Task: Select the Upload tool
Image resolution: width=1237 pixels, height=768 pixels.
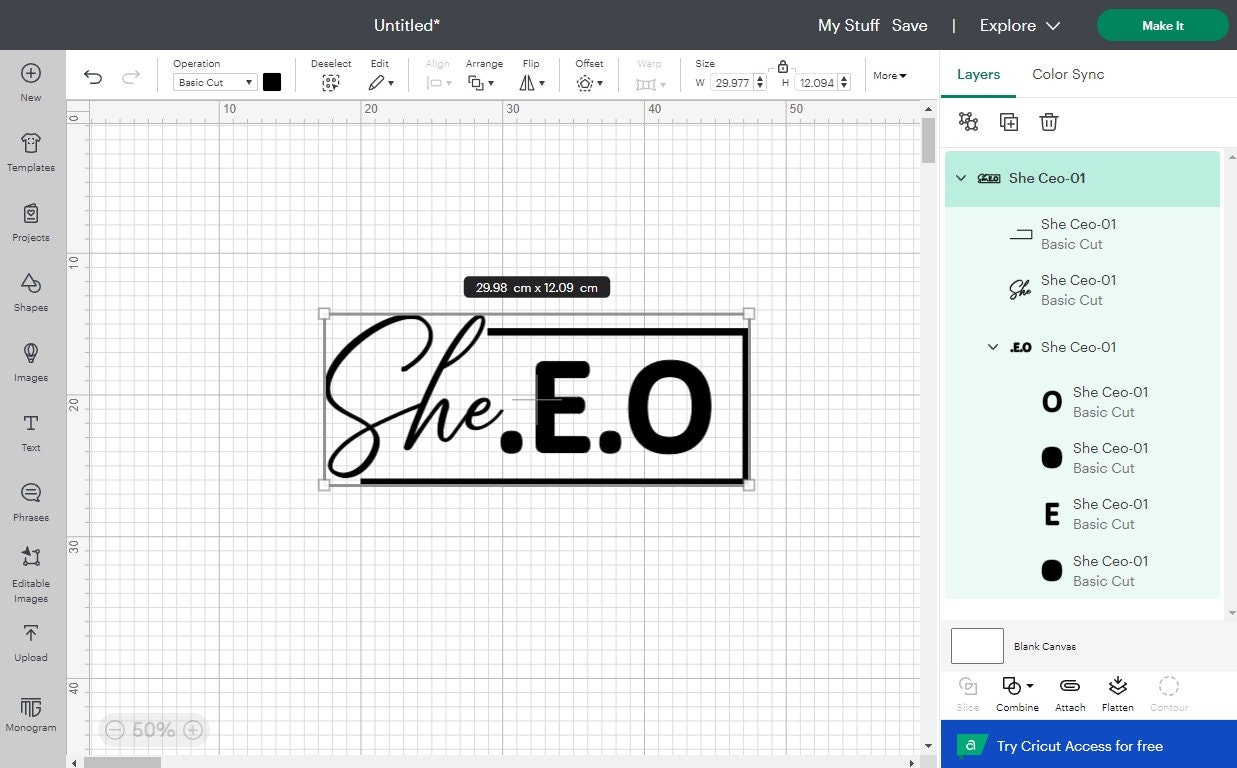Action: (x=30, y=645)
